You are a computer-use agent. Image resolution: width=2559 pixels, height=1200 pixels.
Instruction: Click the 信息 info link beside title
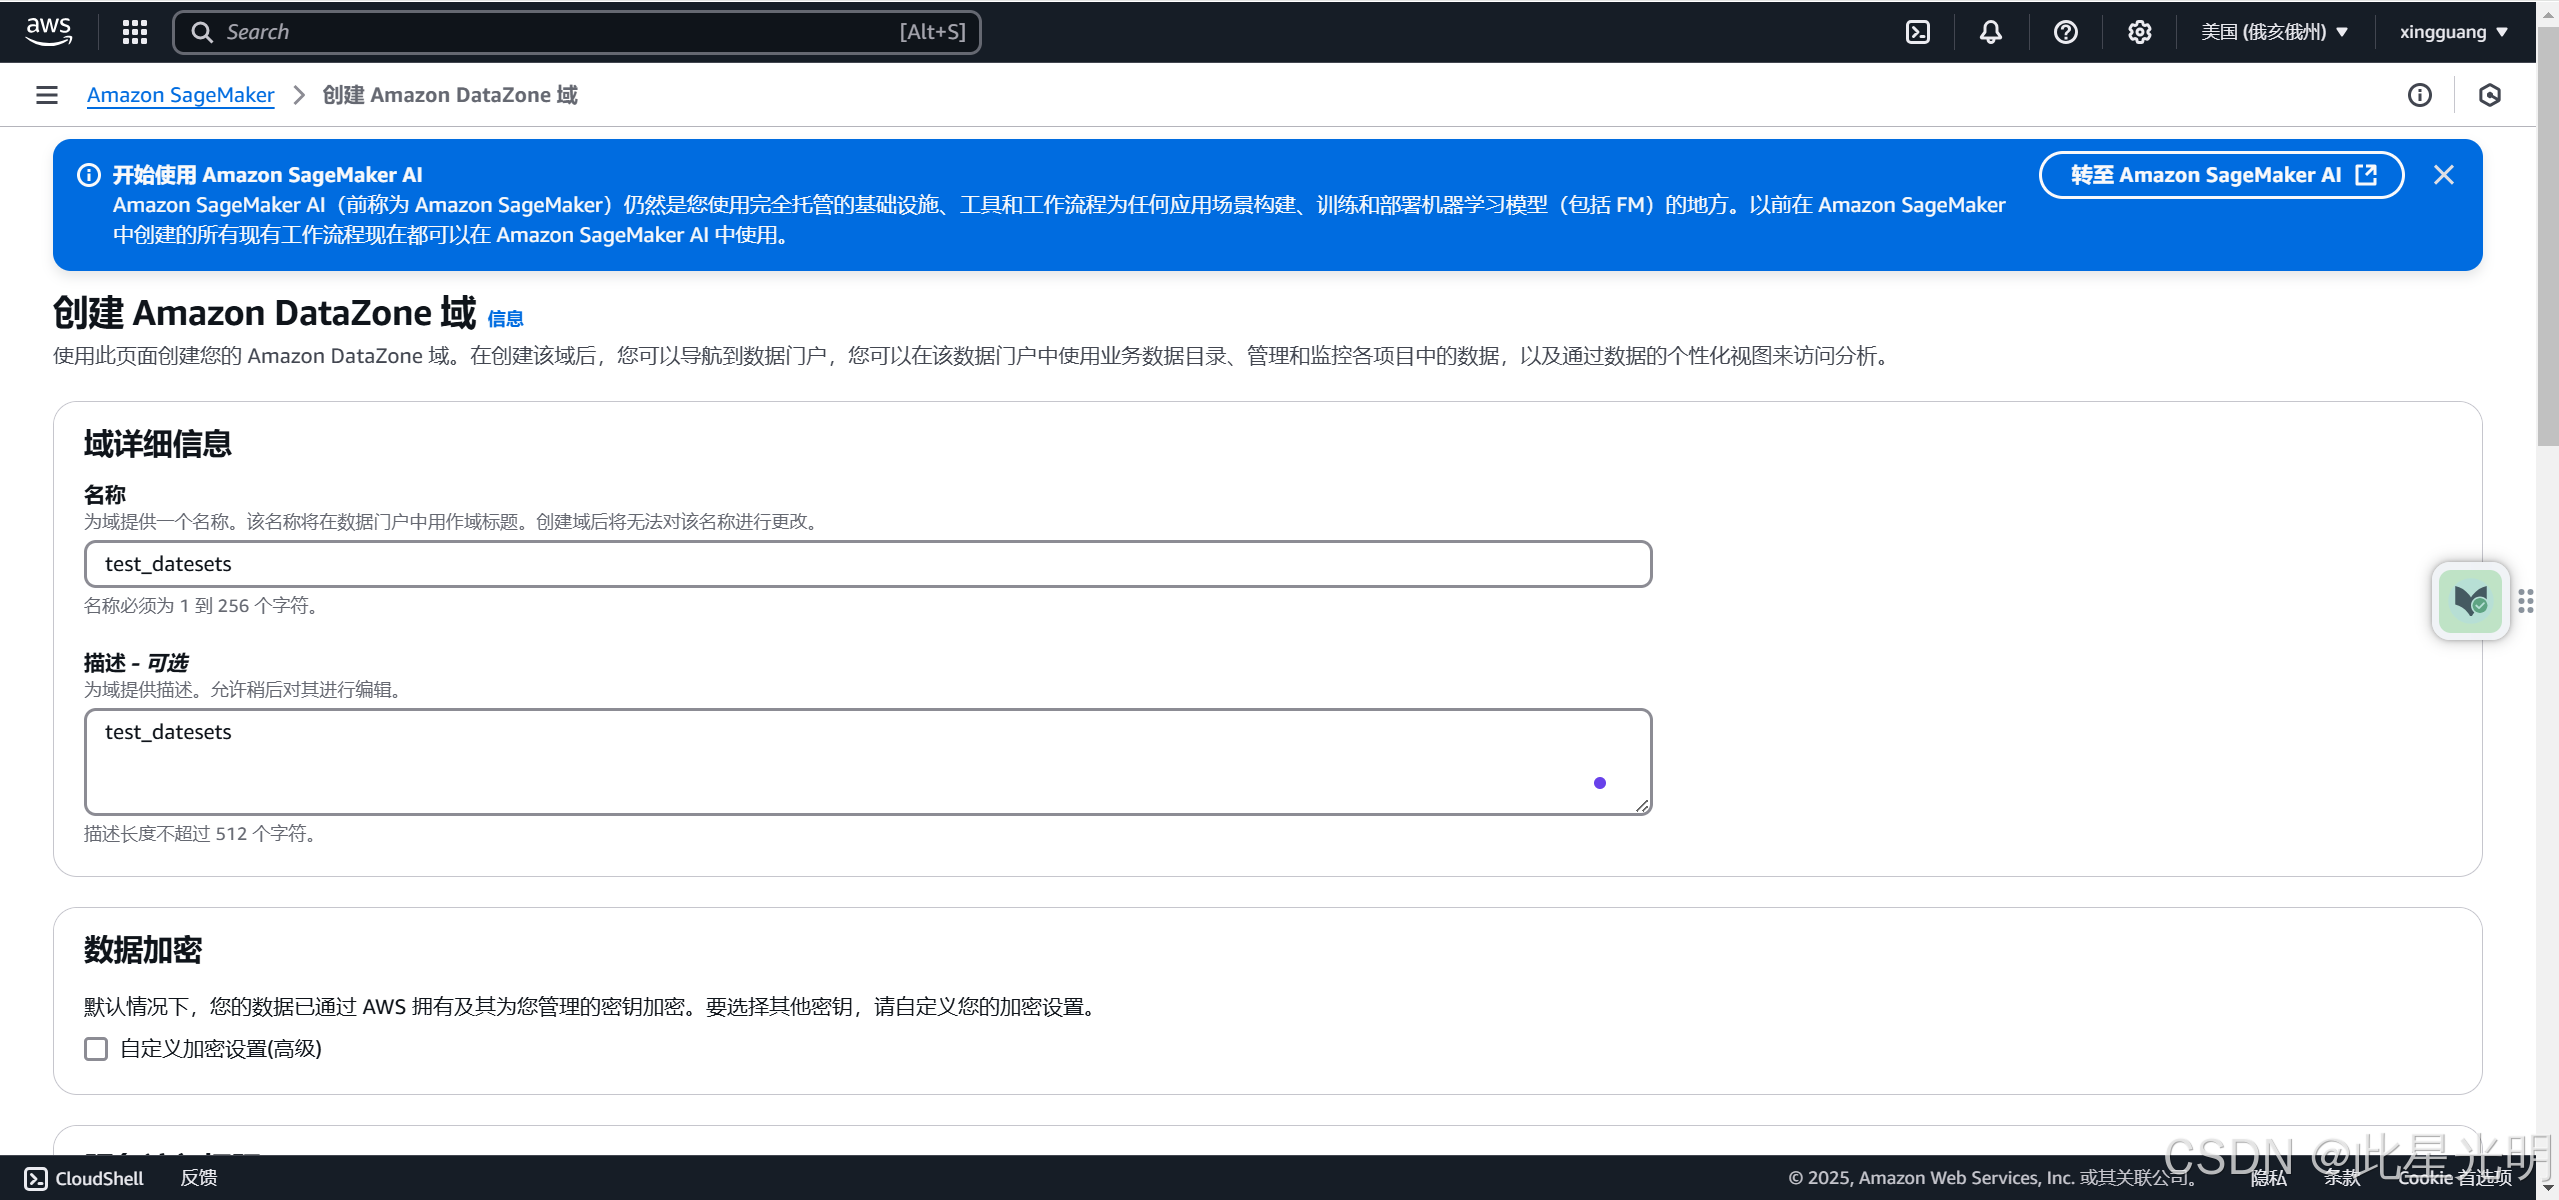[x=505, y=319]
